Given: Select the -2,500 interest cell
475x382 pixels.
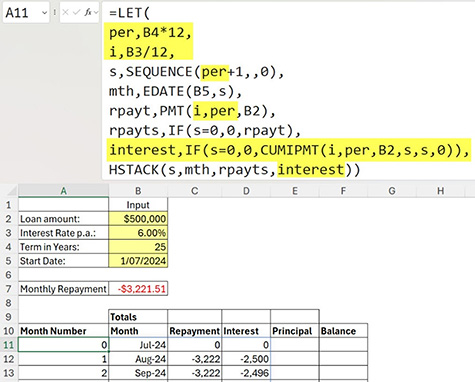Looking at the screenshot, I should coord(246,359).
